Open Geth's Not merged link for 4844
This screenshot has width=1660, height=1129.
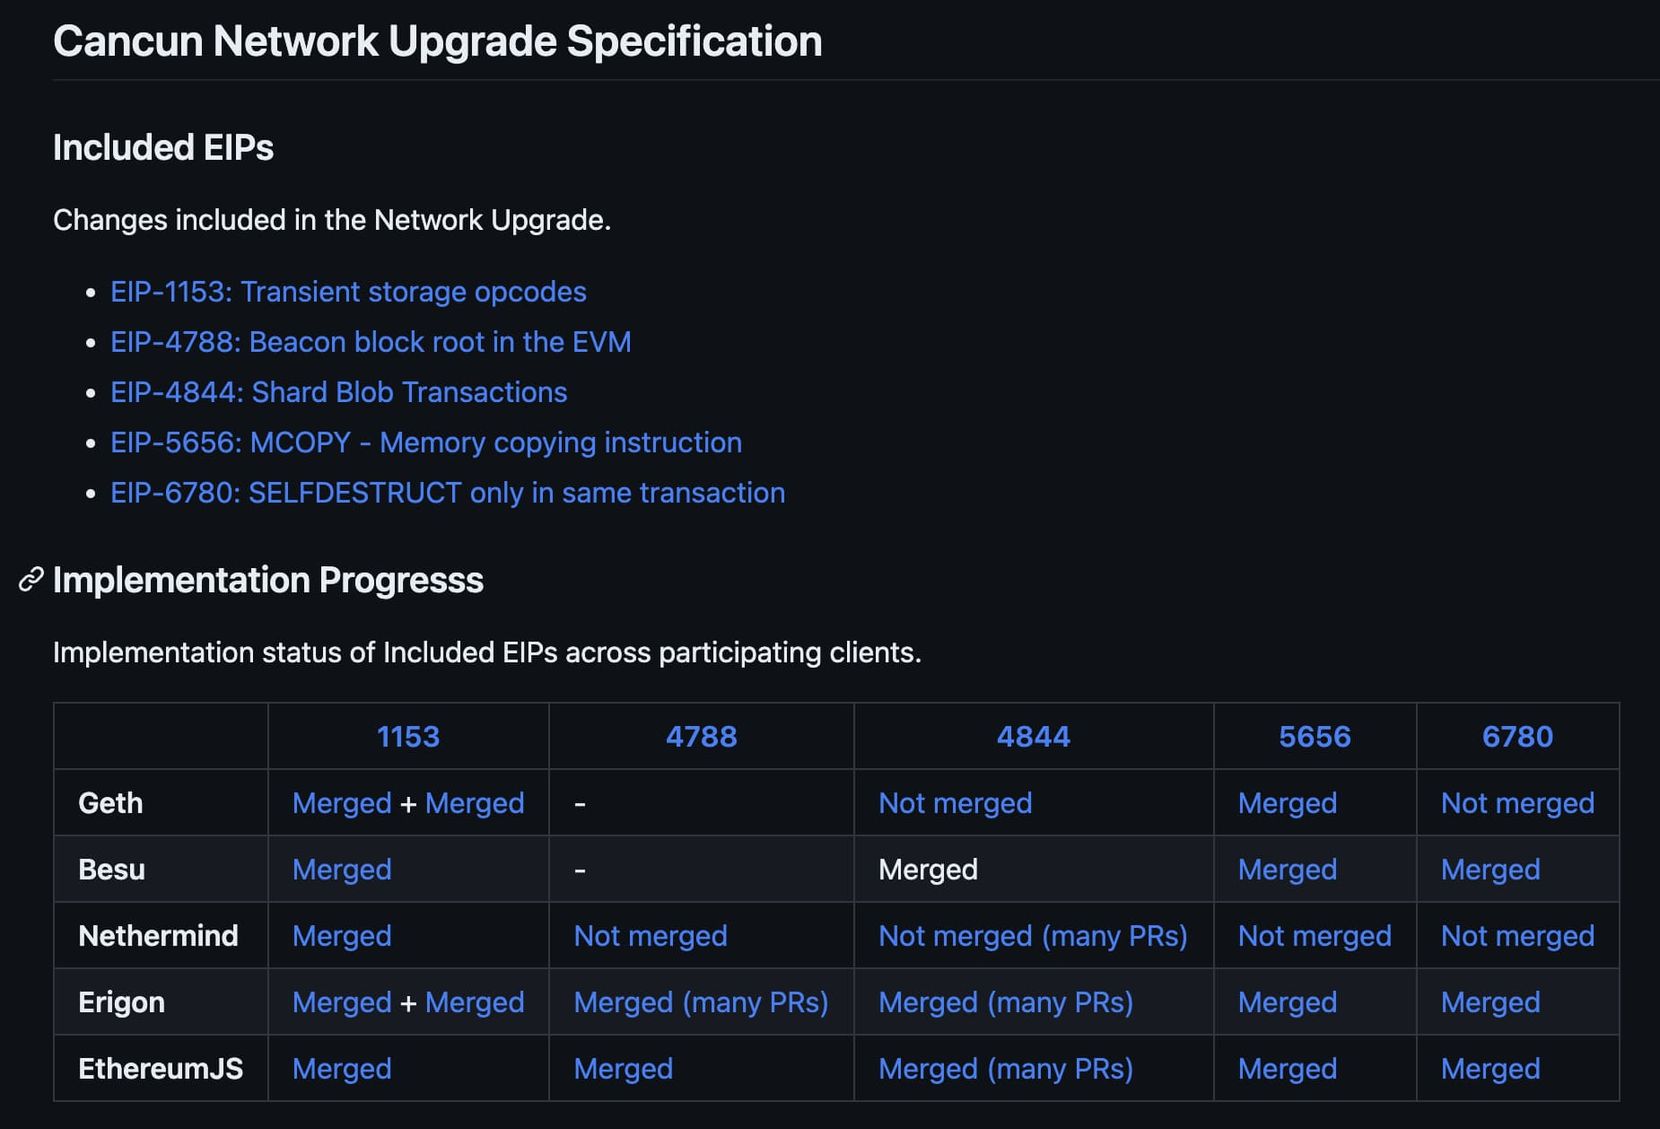pos(955,803)
